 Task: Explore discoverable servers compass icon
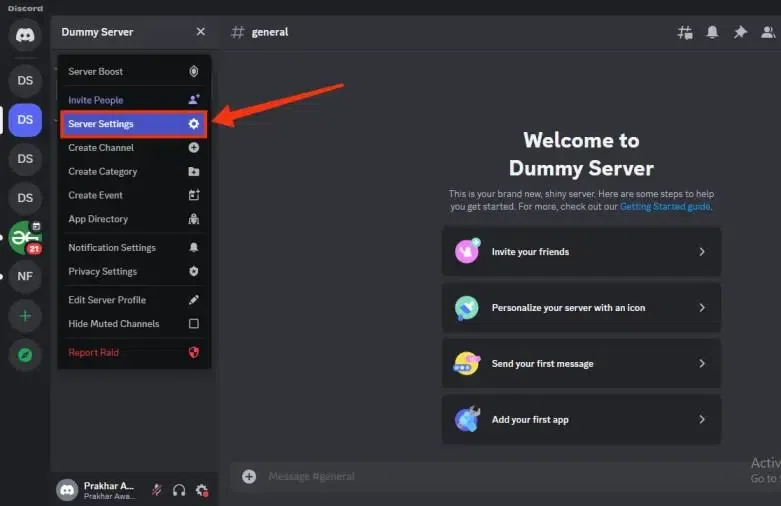25,355
